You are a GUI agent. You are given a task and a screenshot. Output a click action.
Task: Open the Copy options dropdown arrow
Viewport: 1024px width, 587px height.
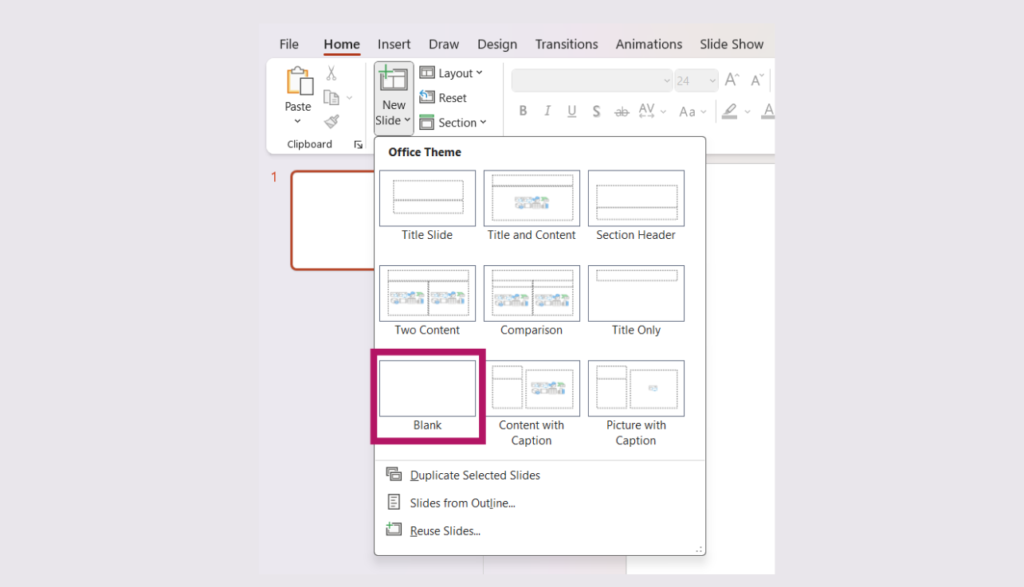point(349,98)
